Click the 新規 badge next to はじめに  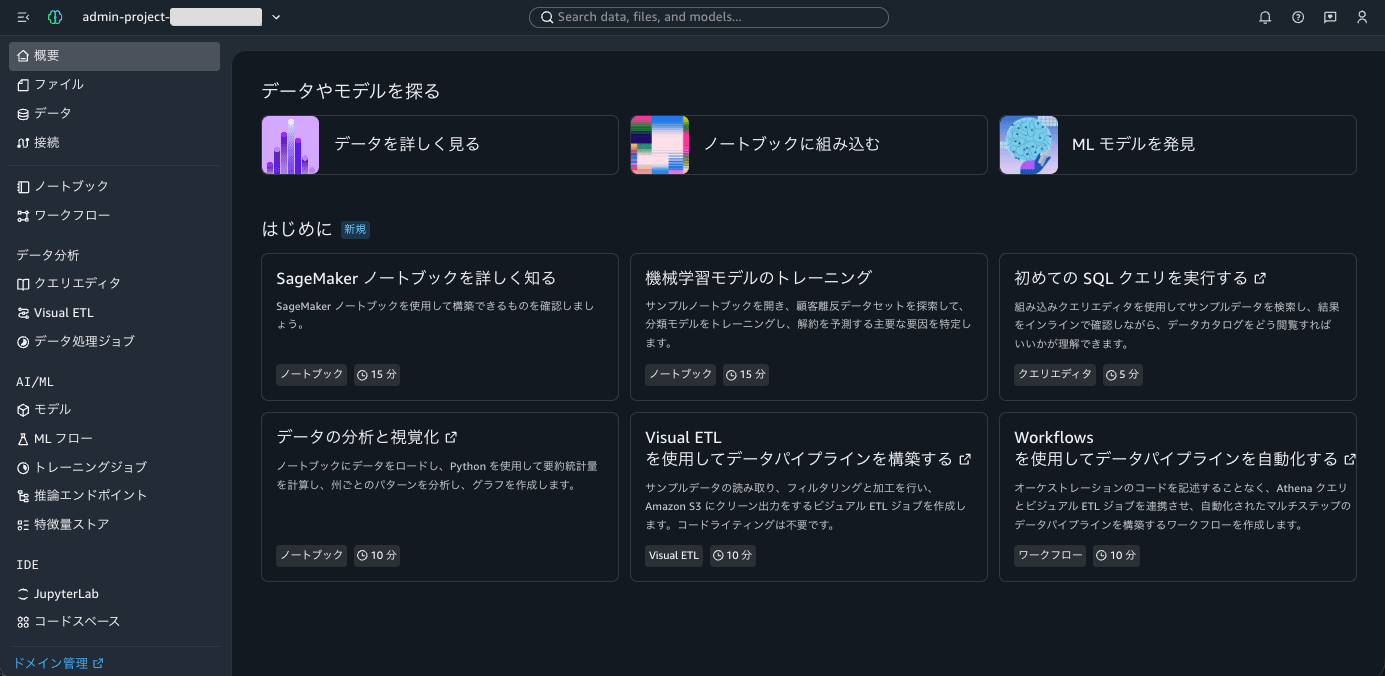(355, 230)
